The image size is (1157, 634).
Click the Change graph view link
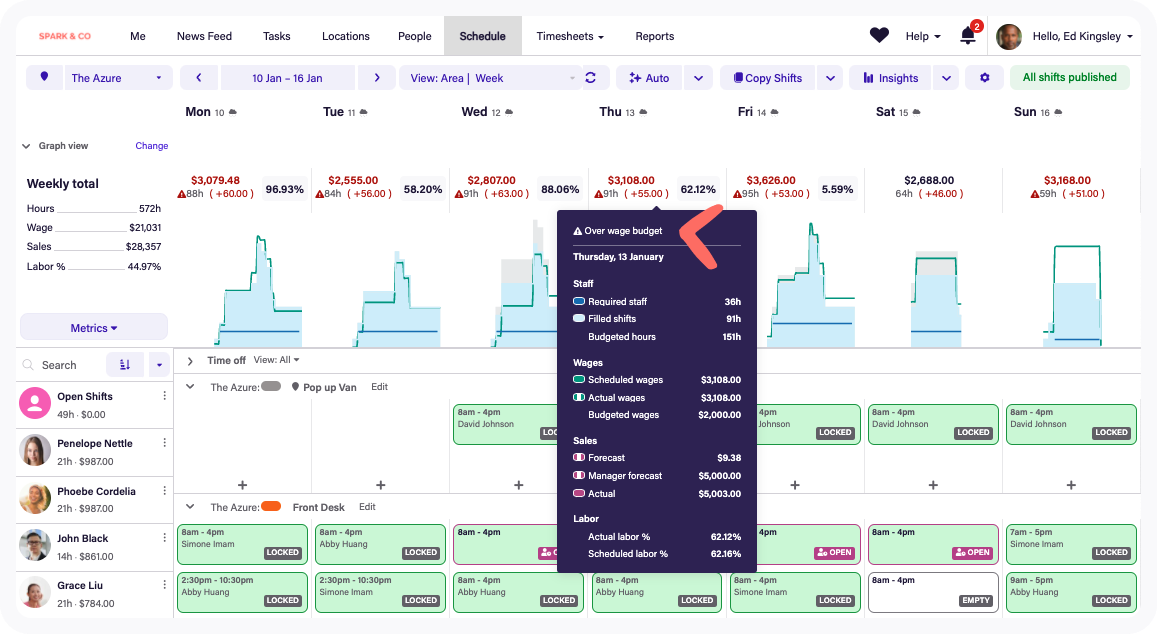(152, 146)
